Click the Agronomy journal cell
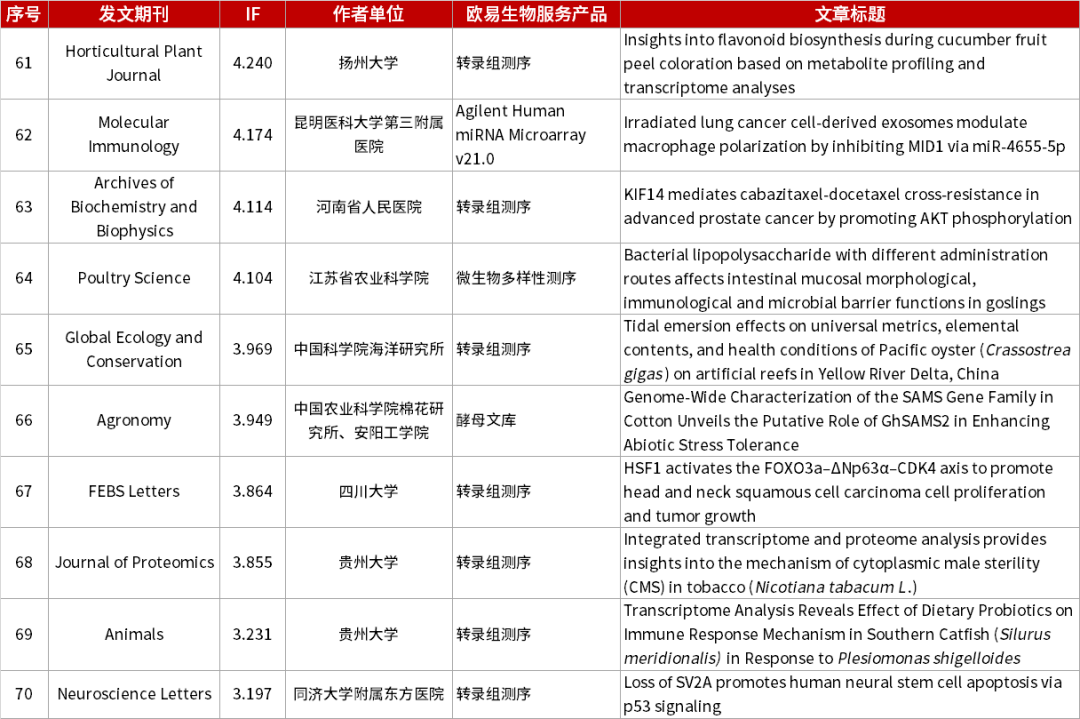The image size is (1080, 719). [x=134, y=421]
